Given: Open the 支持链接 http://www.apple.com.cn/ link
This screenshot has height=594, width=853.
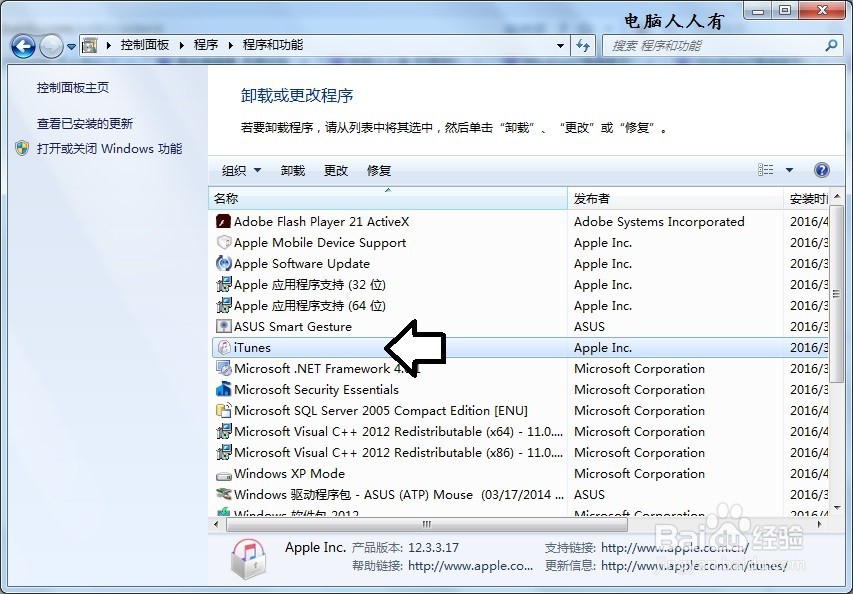Looking at the screenshot, I should click(675, 548).
